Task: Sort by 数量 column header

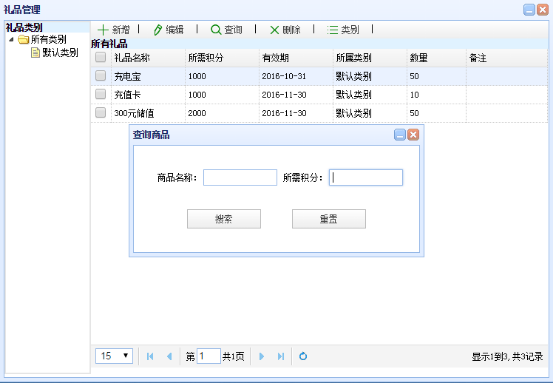Action: 437,58
